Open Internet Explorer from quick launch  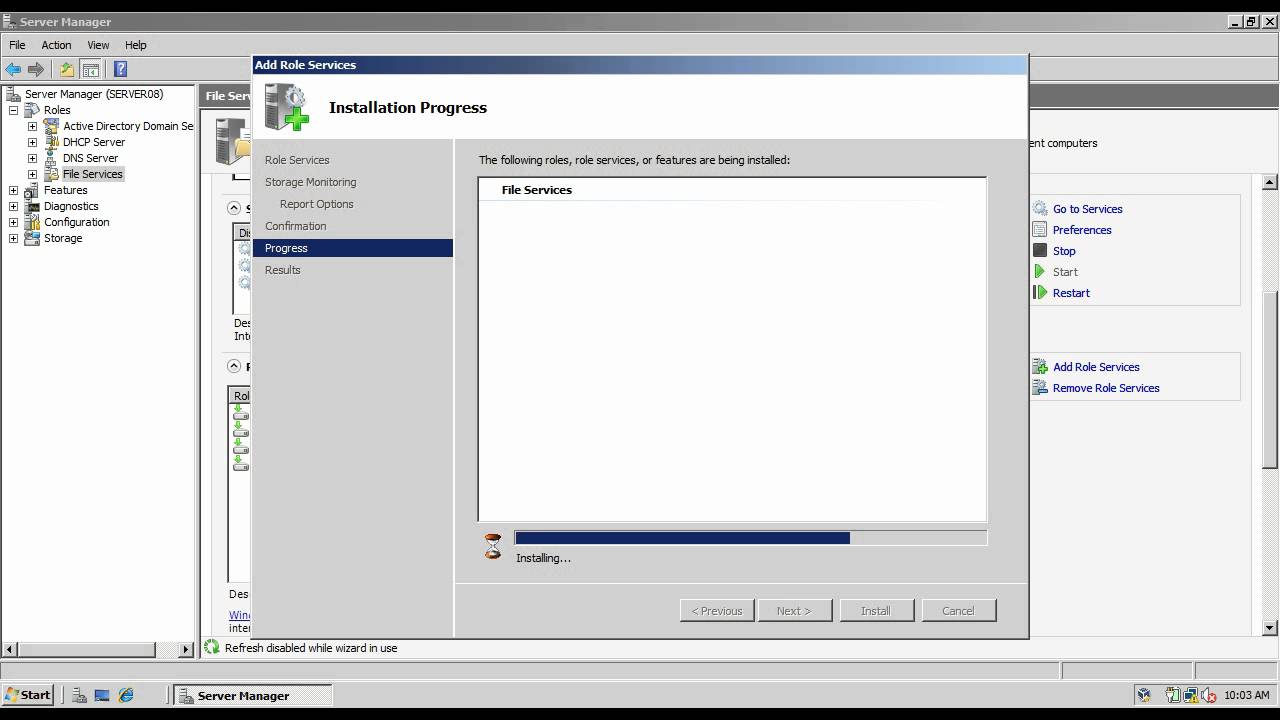pyautogui.click(x=126, y=695)
